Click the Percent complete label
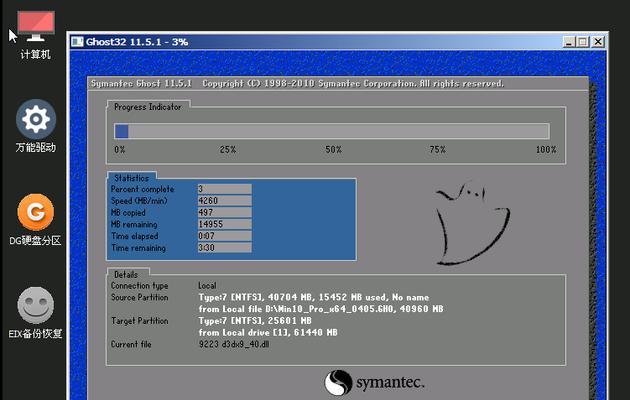Screen dimensions: 630x400 coord(142,189)
